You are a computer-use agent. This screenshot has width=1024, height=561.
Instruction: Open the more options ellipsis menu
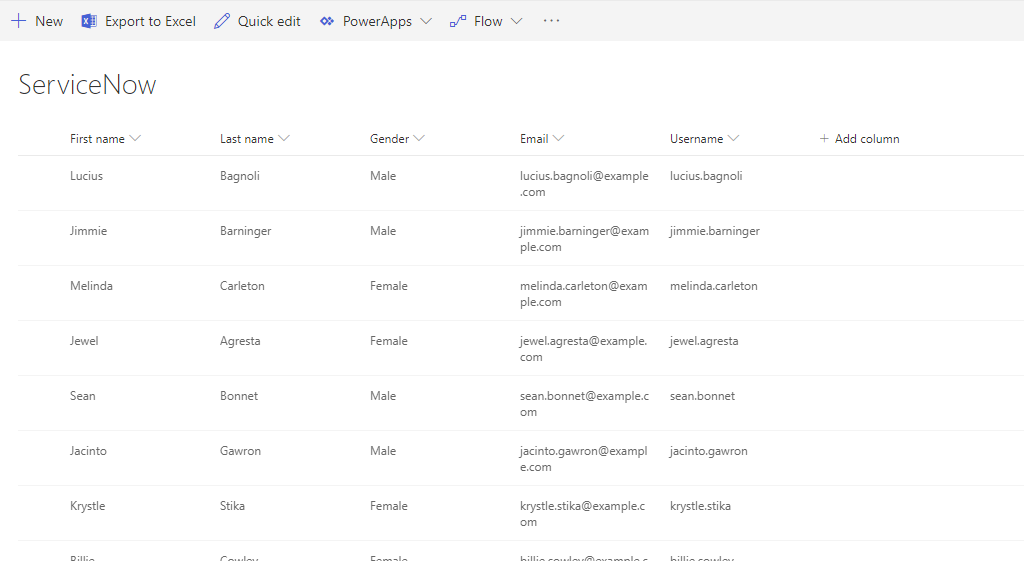pos(551,21)
